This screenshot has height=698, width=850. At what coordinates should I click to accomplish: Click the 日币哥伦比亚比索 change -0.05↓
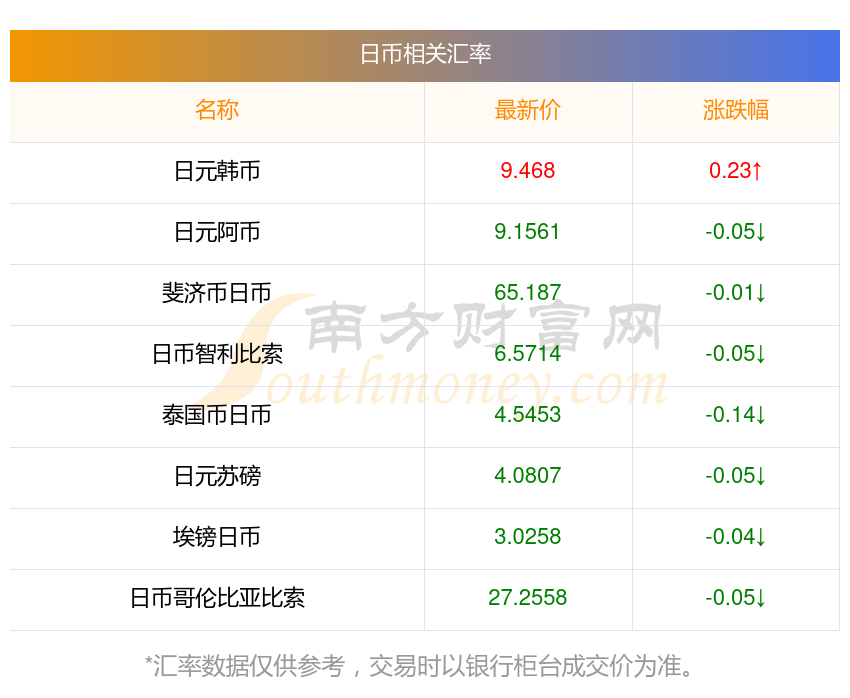coord(736,598)
